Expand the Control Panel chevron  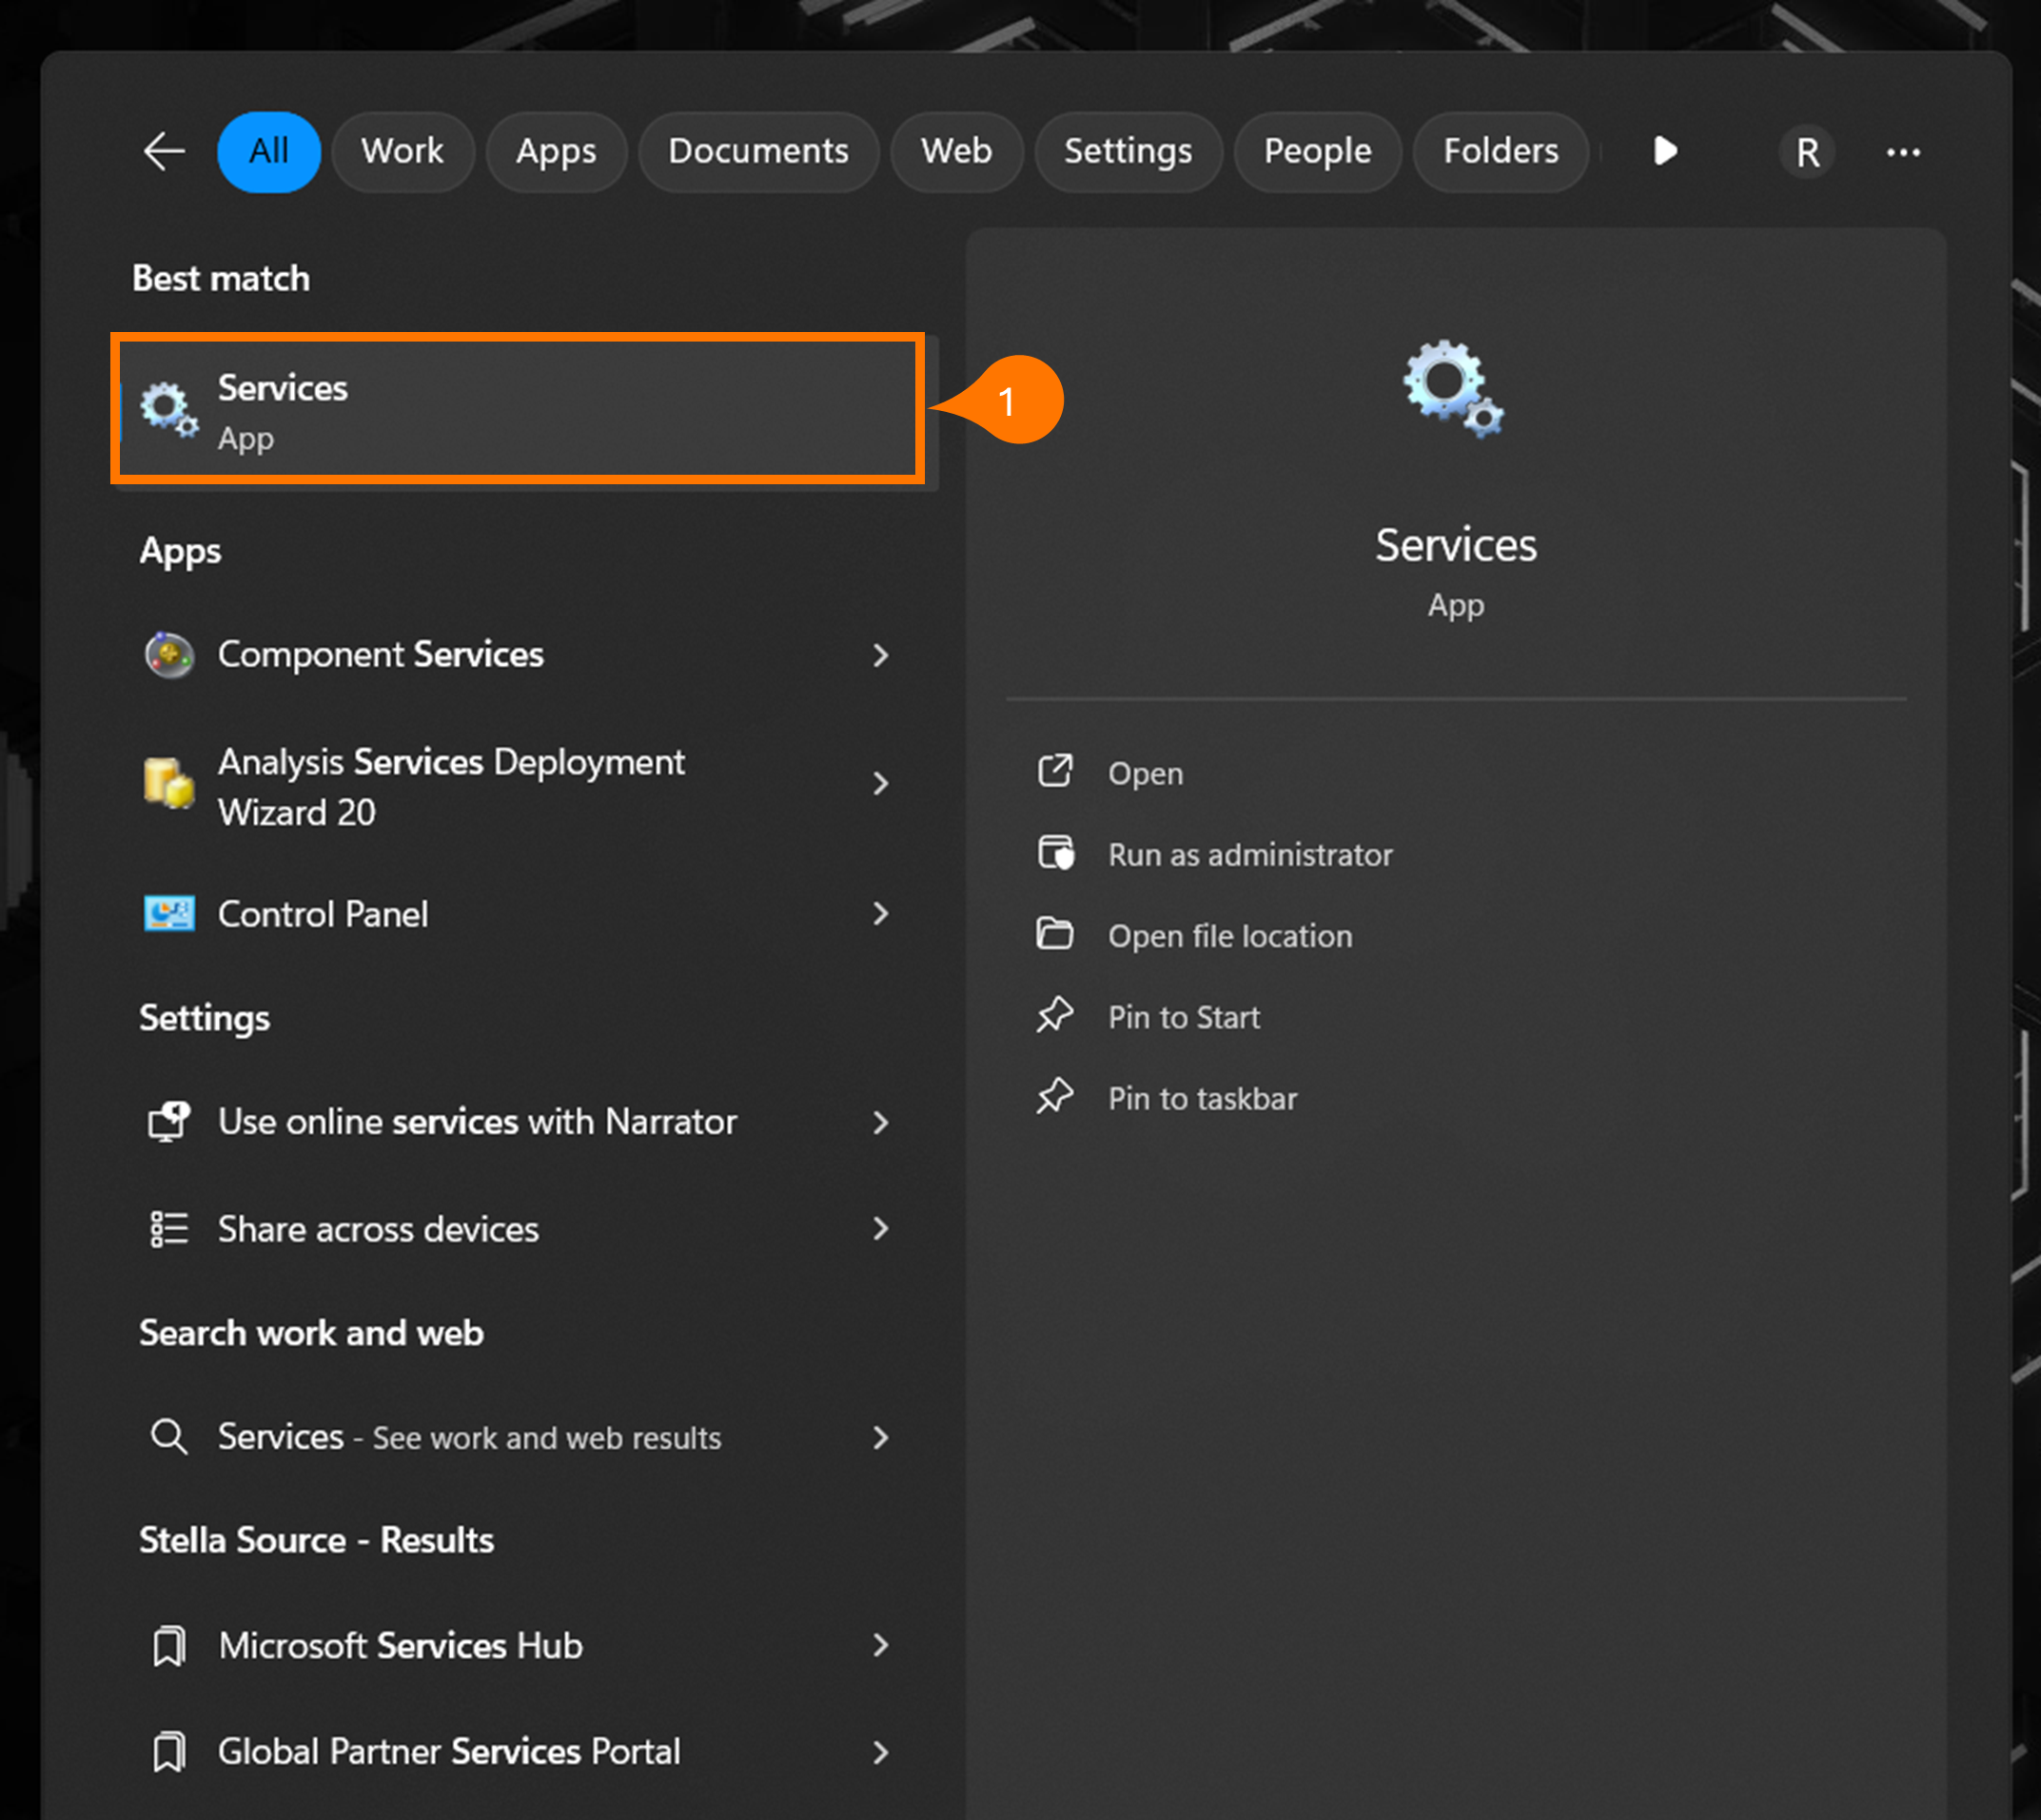tap(880, 914)
